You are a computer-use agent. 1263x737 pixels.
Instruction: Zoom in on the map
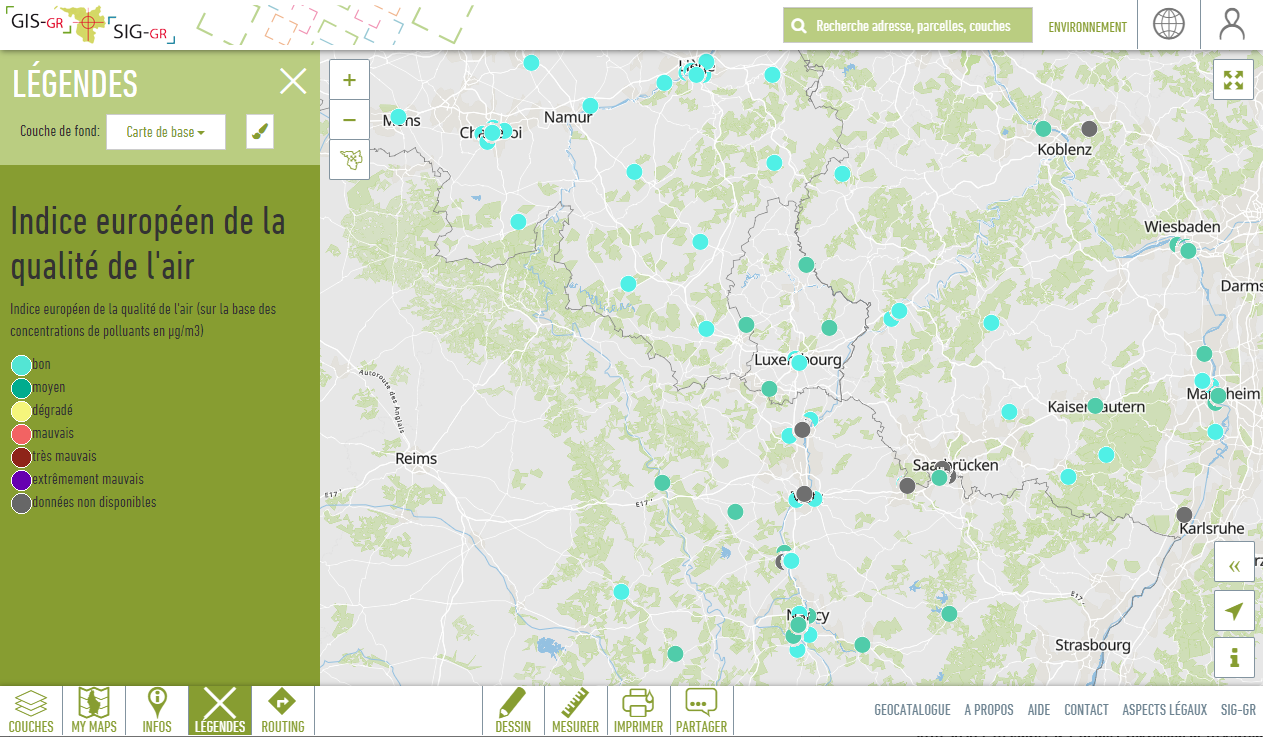click(349, 80)
